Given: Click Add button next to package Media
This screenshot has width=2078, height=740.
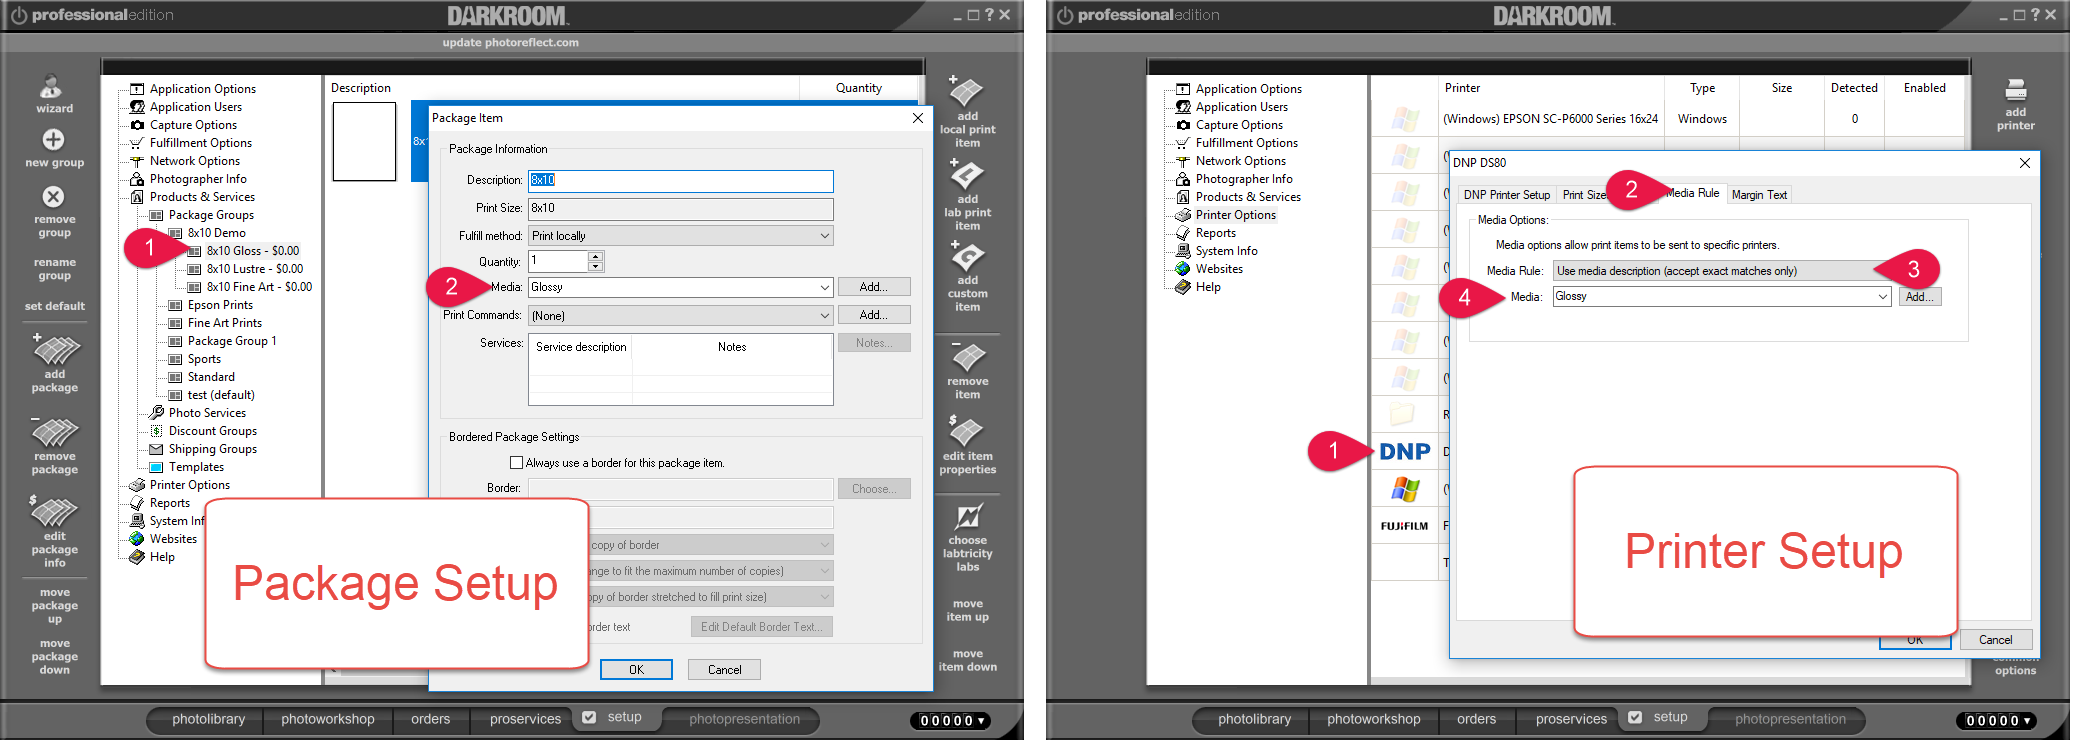Looking at the screenshot, I should 874,287.
